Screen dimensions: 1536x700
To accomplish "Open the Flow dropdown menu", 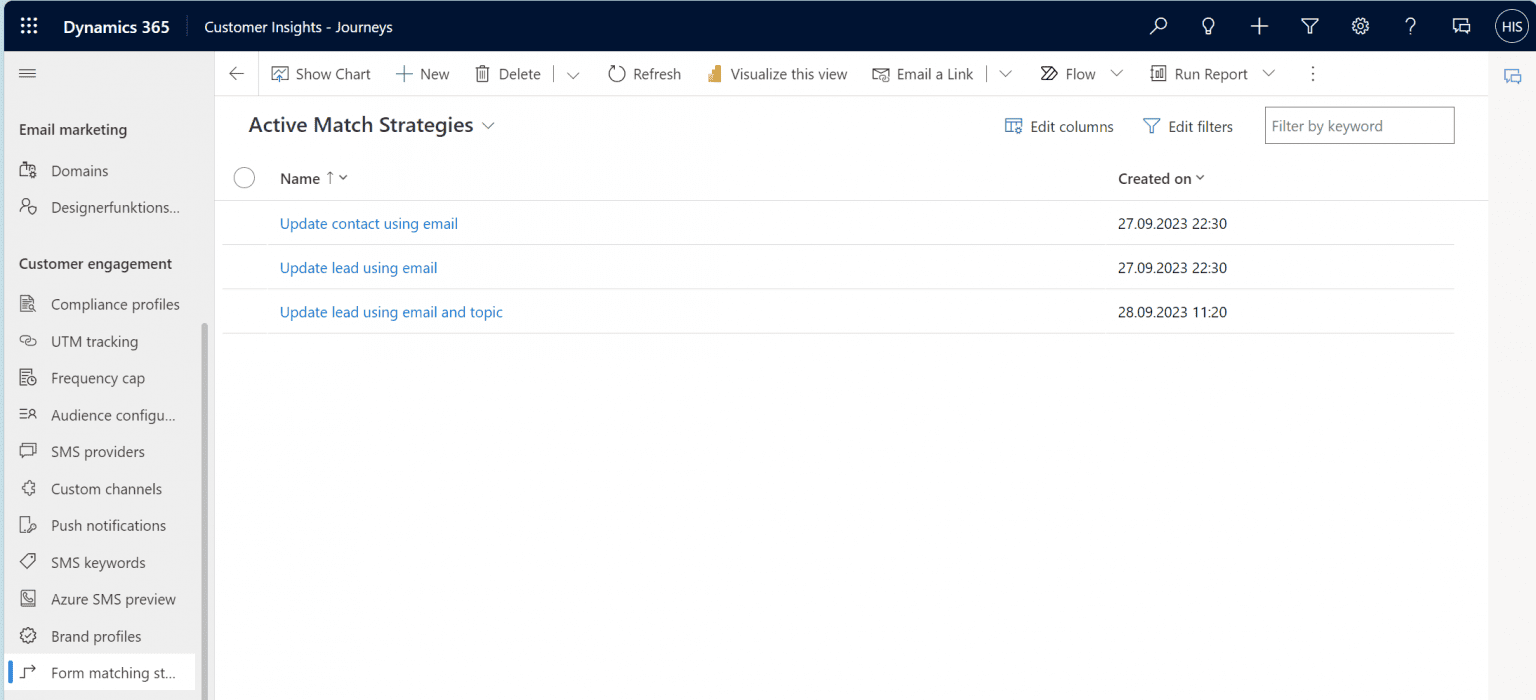I will click(x=1117, y=73).
